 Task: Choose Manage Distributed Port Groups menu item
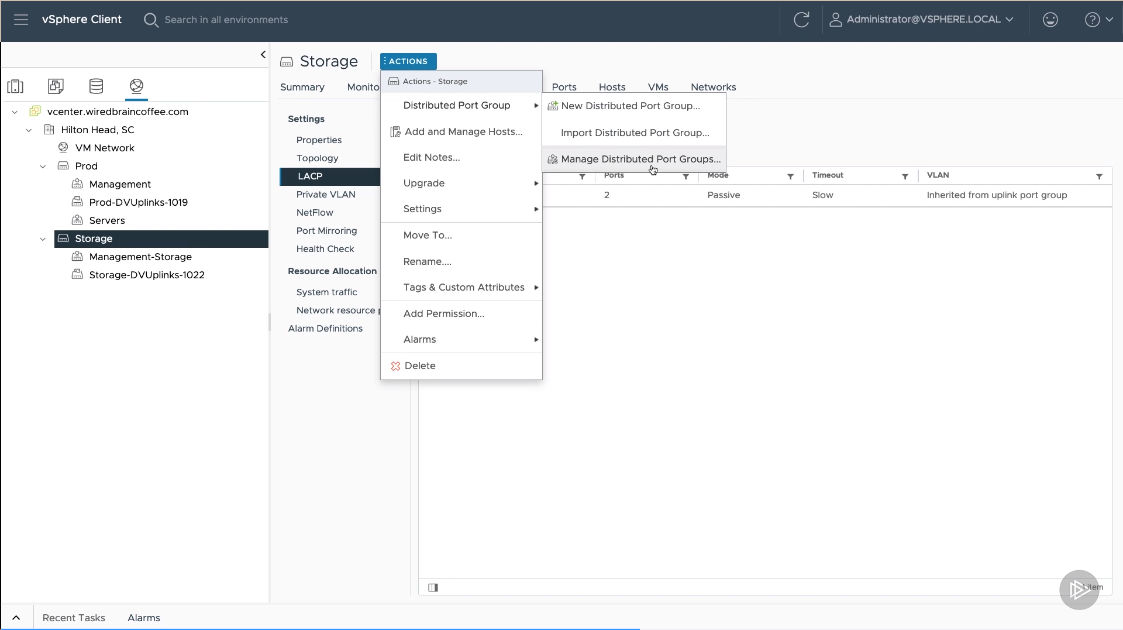640,159
